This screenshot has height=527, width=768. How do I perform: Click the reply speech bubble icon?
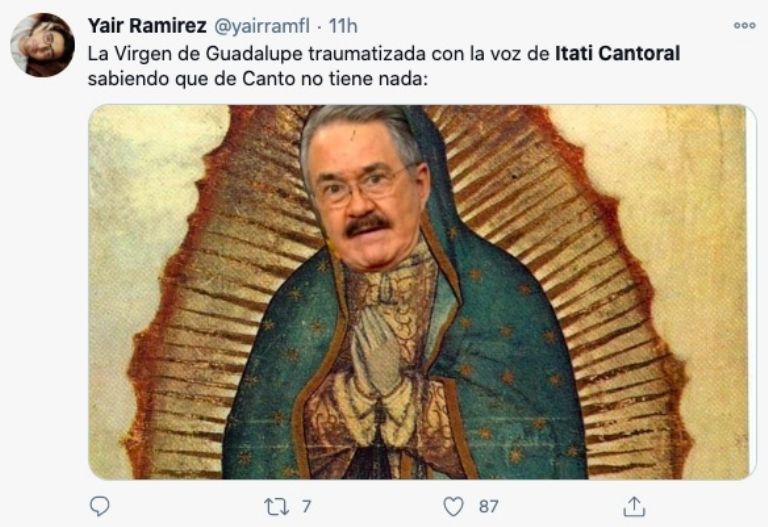[x=100, y=506]
